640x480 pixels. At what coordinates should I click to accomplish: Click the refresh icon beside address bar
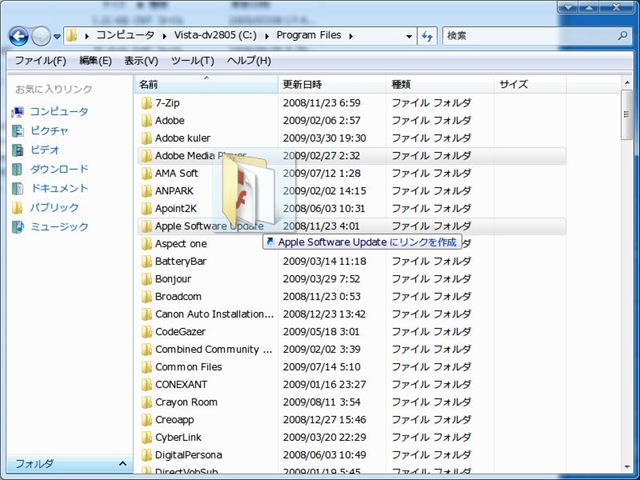427,36
